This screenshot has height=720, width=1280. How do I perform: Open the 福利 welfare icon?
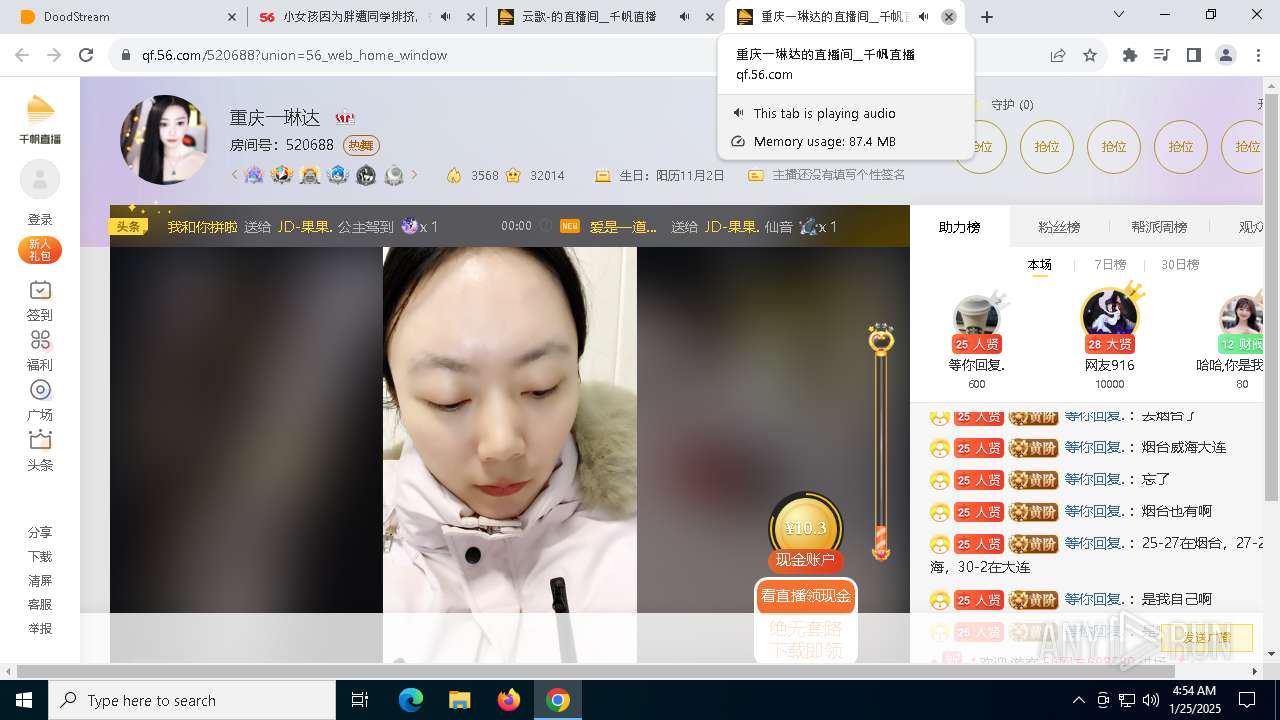pyautogui.click(x=40, y=340)
